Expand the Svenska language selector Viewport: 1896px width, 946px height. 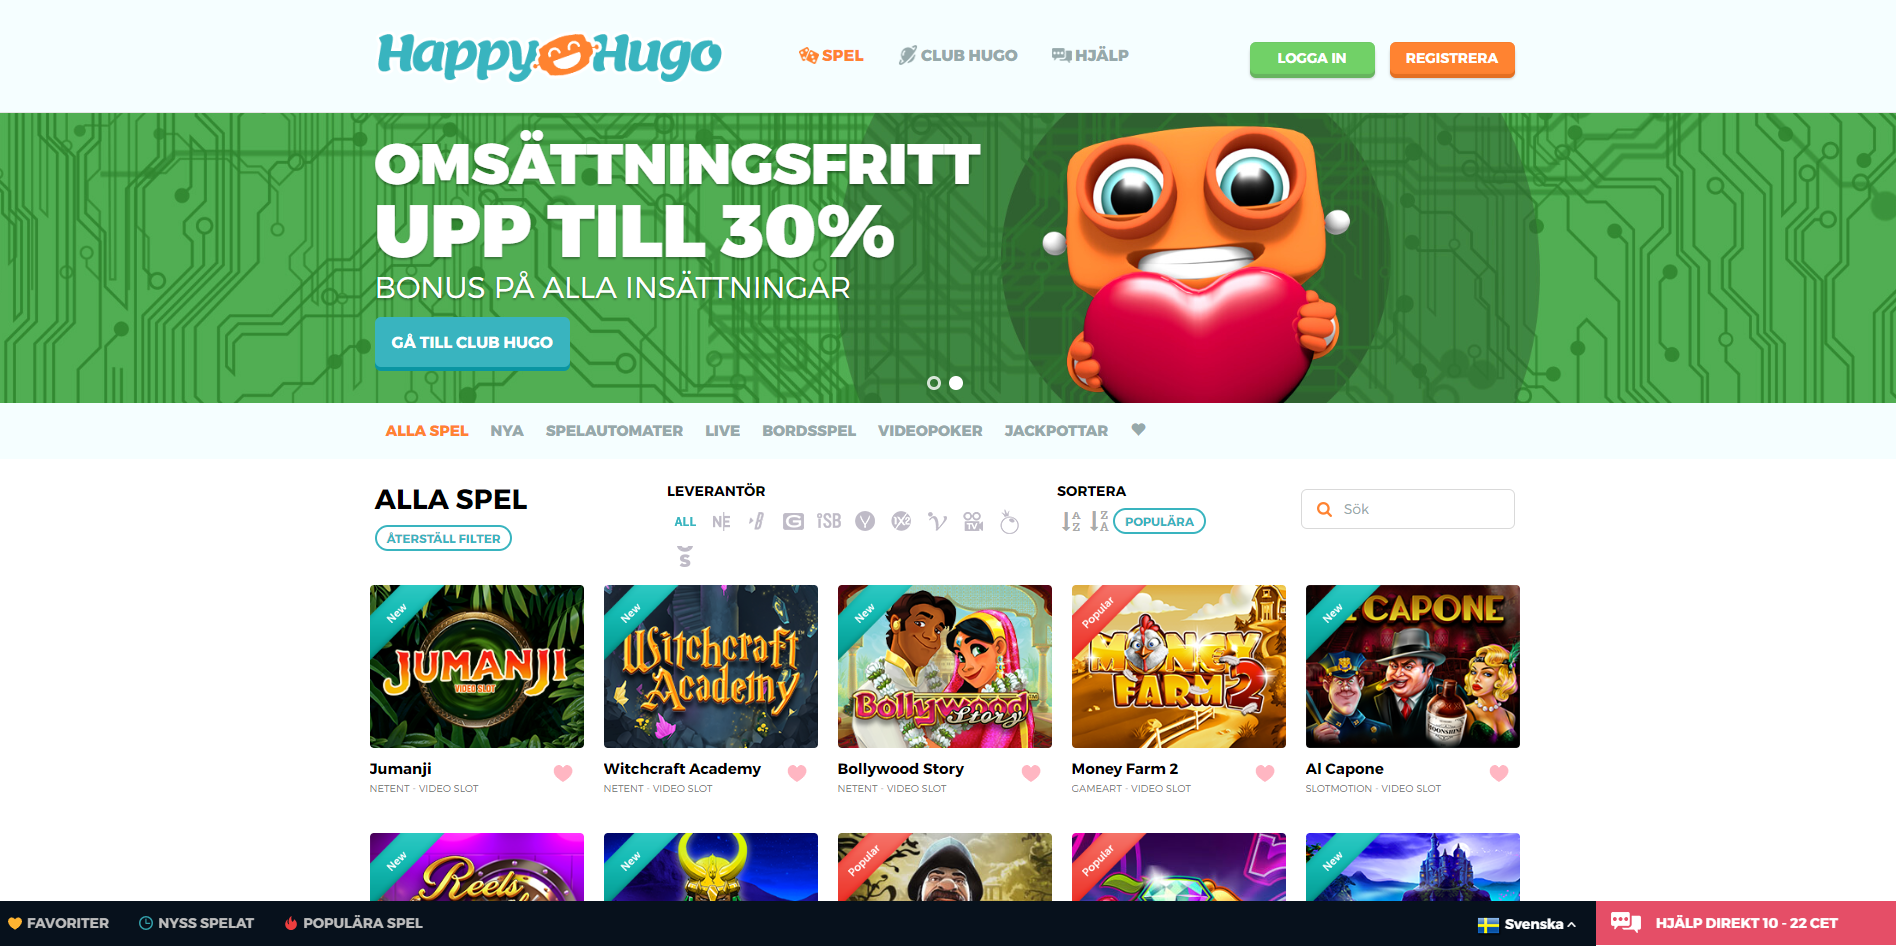[1527, 924]
